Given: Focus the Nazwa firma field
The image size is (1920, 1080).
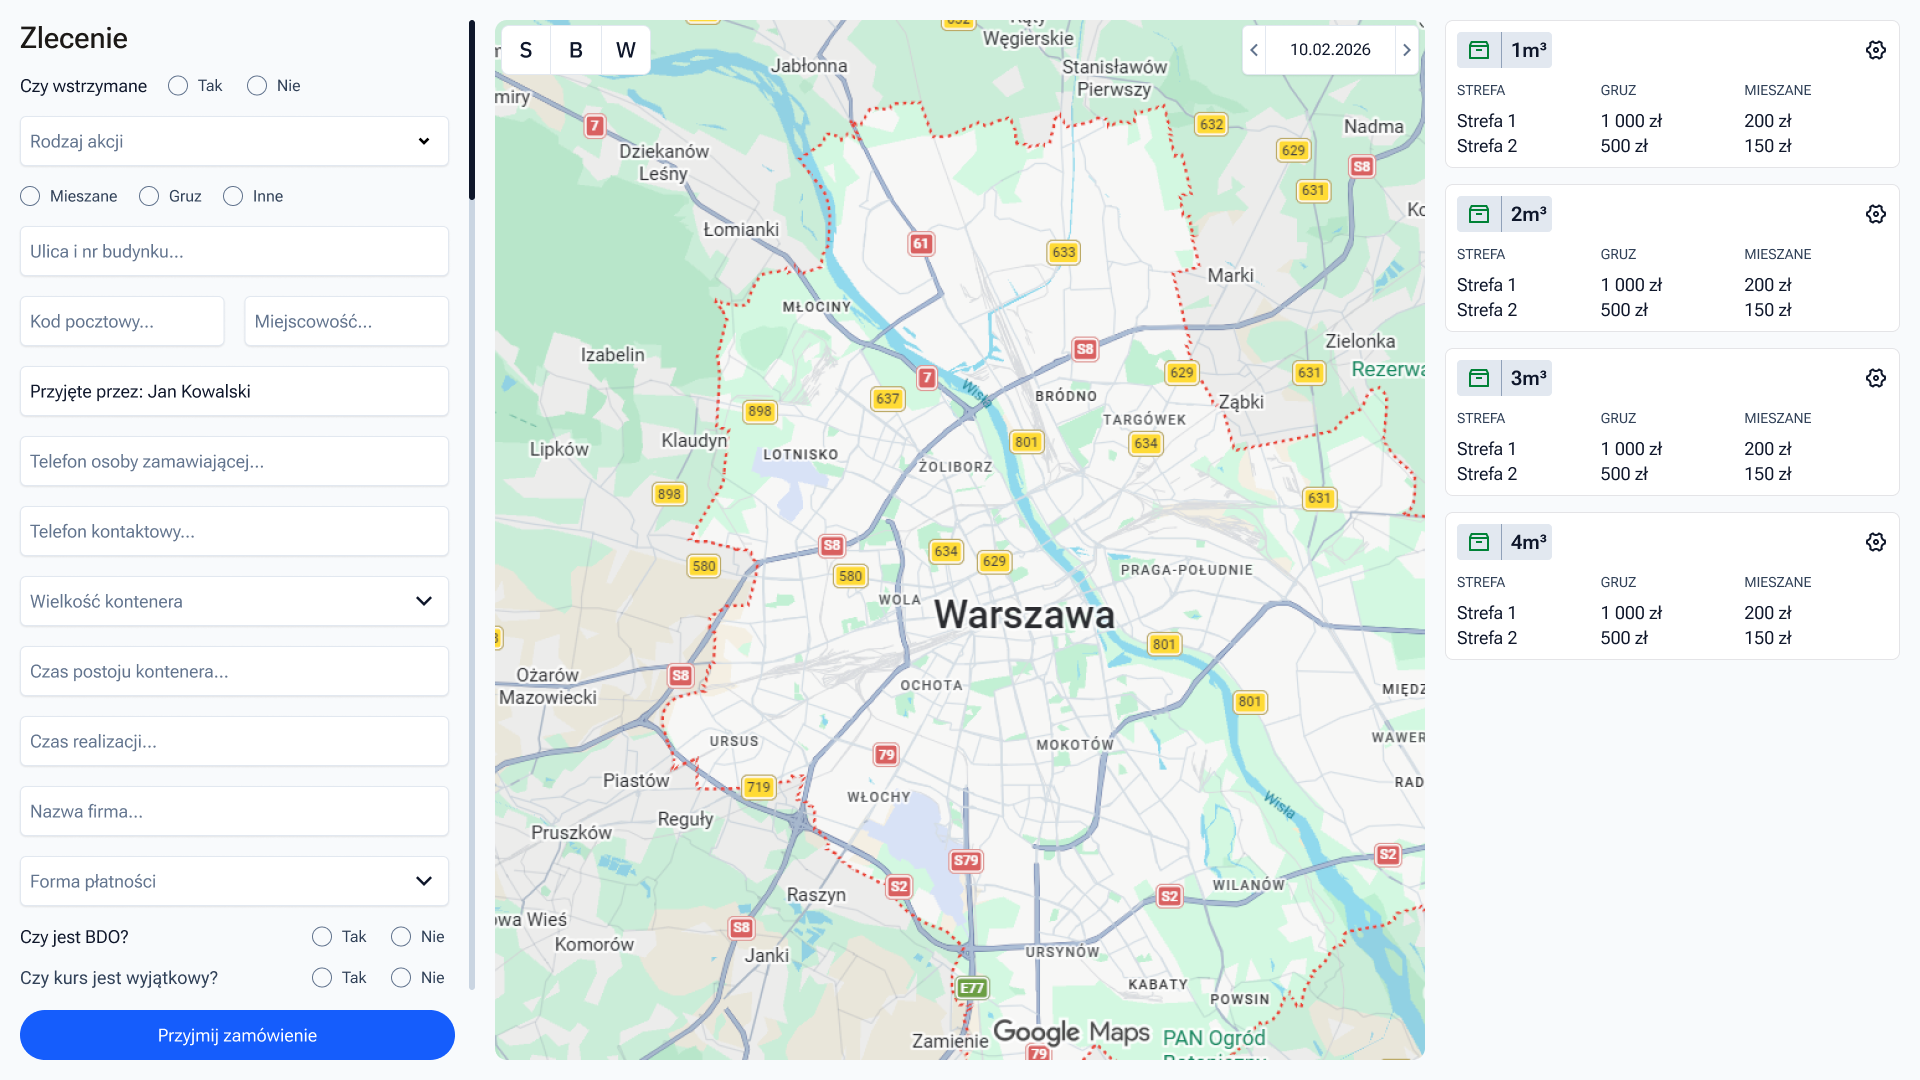Looking at the screenshot, I should coord(234,811).
